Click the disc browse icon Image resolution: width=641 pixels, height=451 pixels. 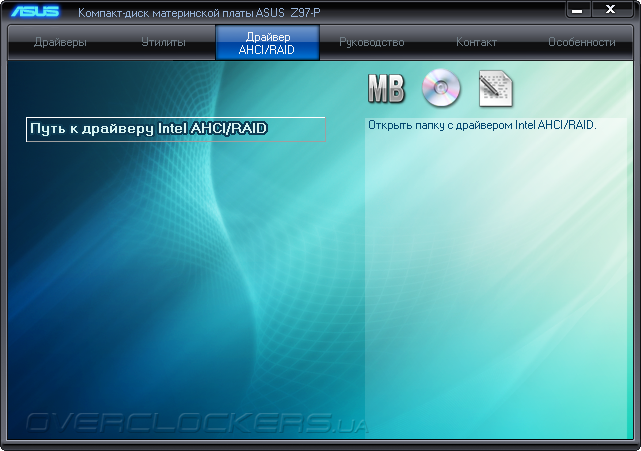(x=441, y=88)
